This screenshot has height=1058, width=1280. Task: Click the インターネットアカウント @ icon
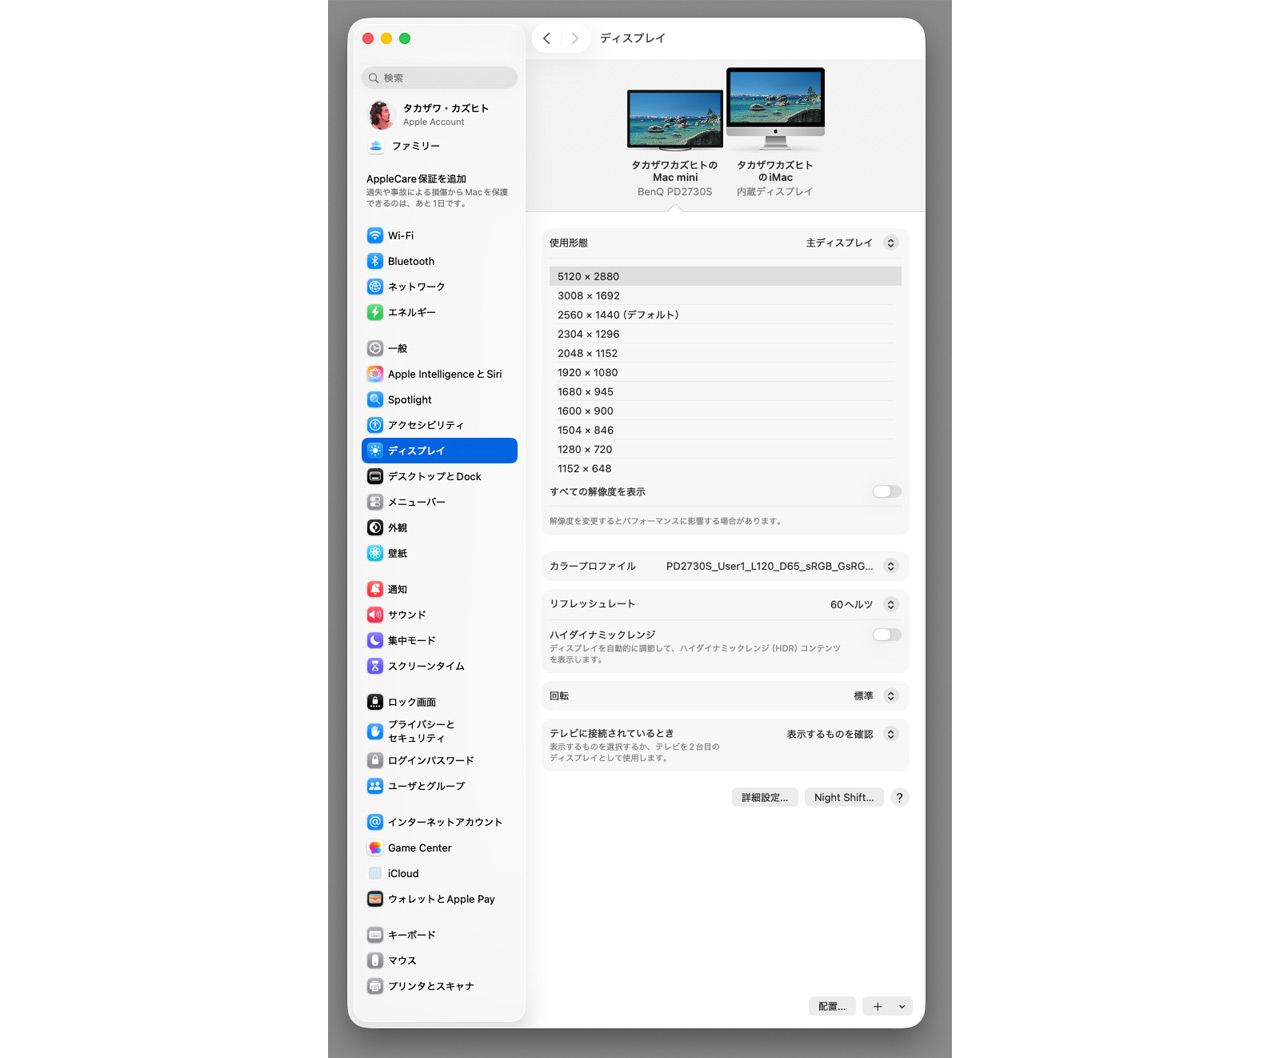(x=375, y=822)
